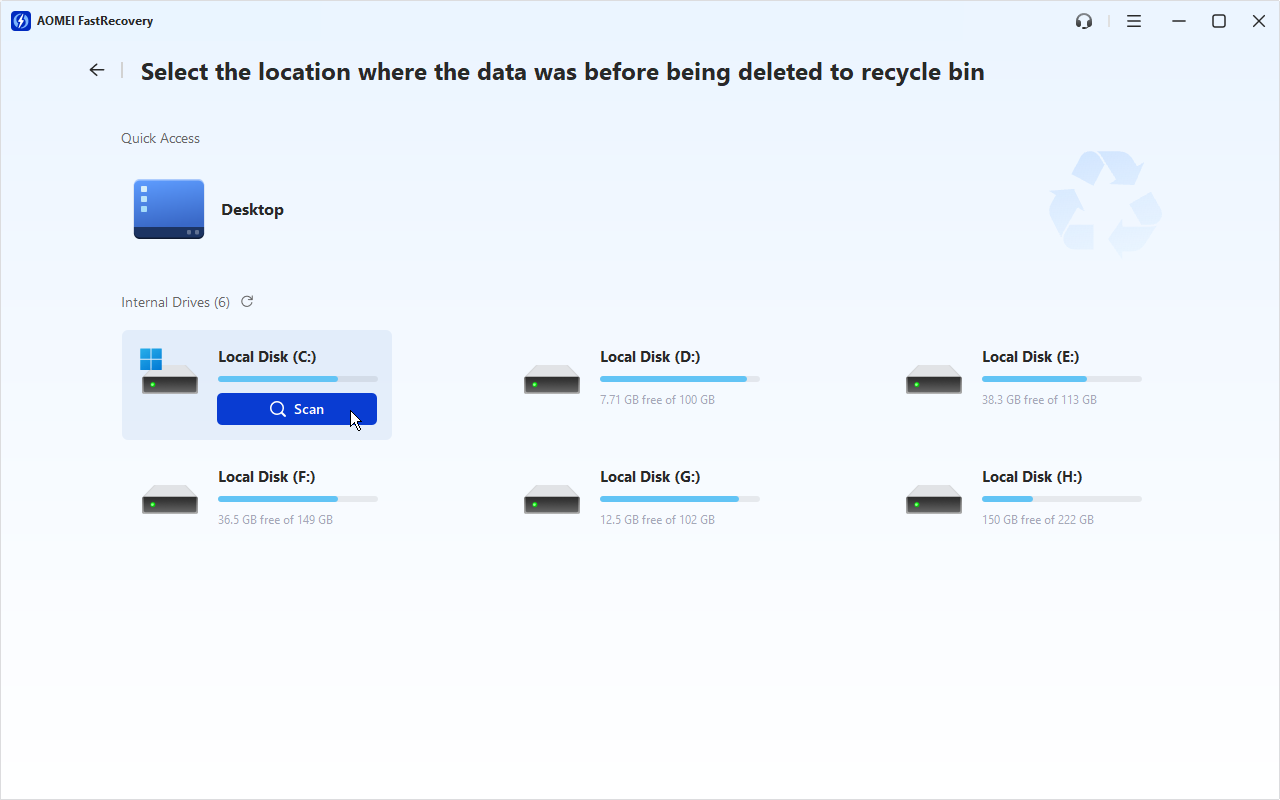Viewport: 1280px width, 800px height.
Task: Refresh the Internal Drives list
Action: tap(247, 301)
